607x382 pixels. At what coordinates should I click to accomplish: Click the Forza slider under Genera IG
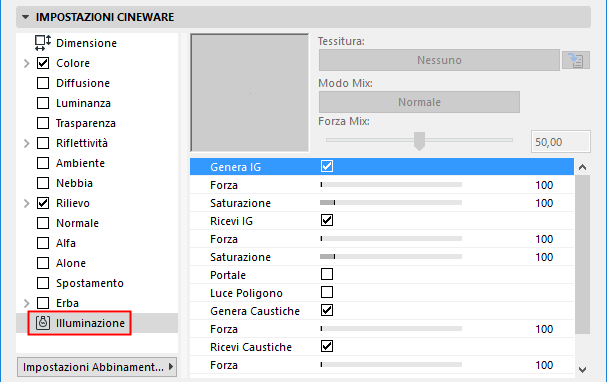391,185
